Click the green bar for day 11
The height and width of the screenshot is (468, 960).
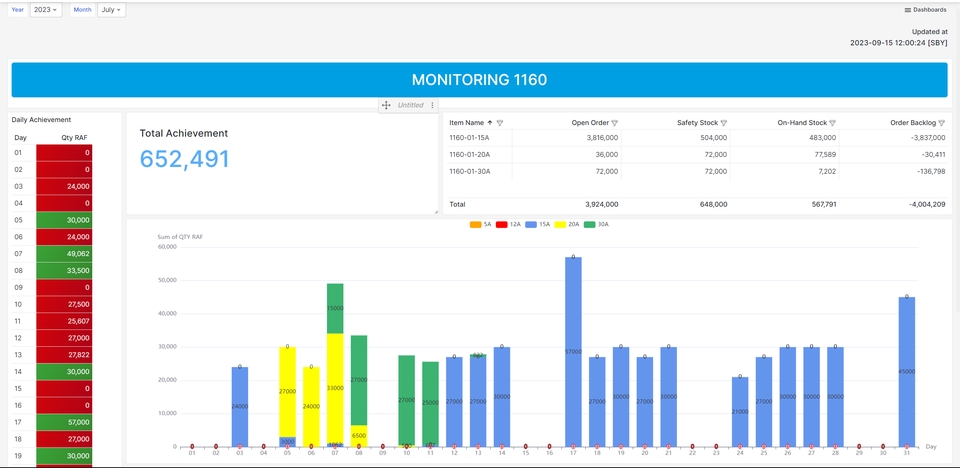(430, 403)
